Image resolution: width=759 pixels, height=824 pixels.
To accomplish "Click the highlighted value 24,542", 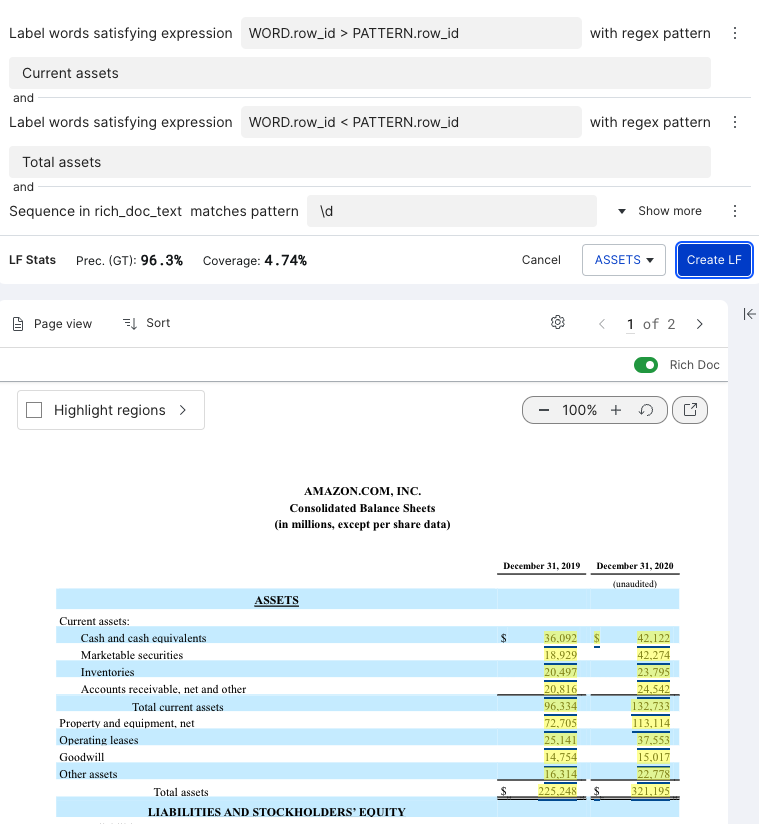I will (653, 689).
